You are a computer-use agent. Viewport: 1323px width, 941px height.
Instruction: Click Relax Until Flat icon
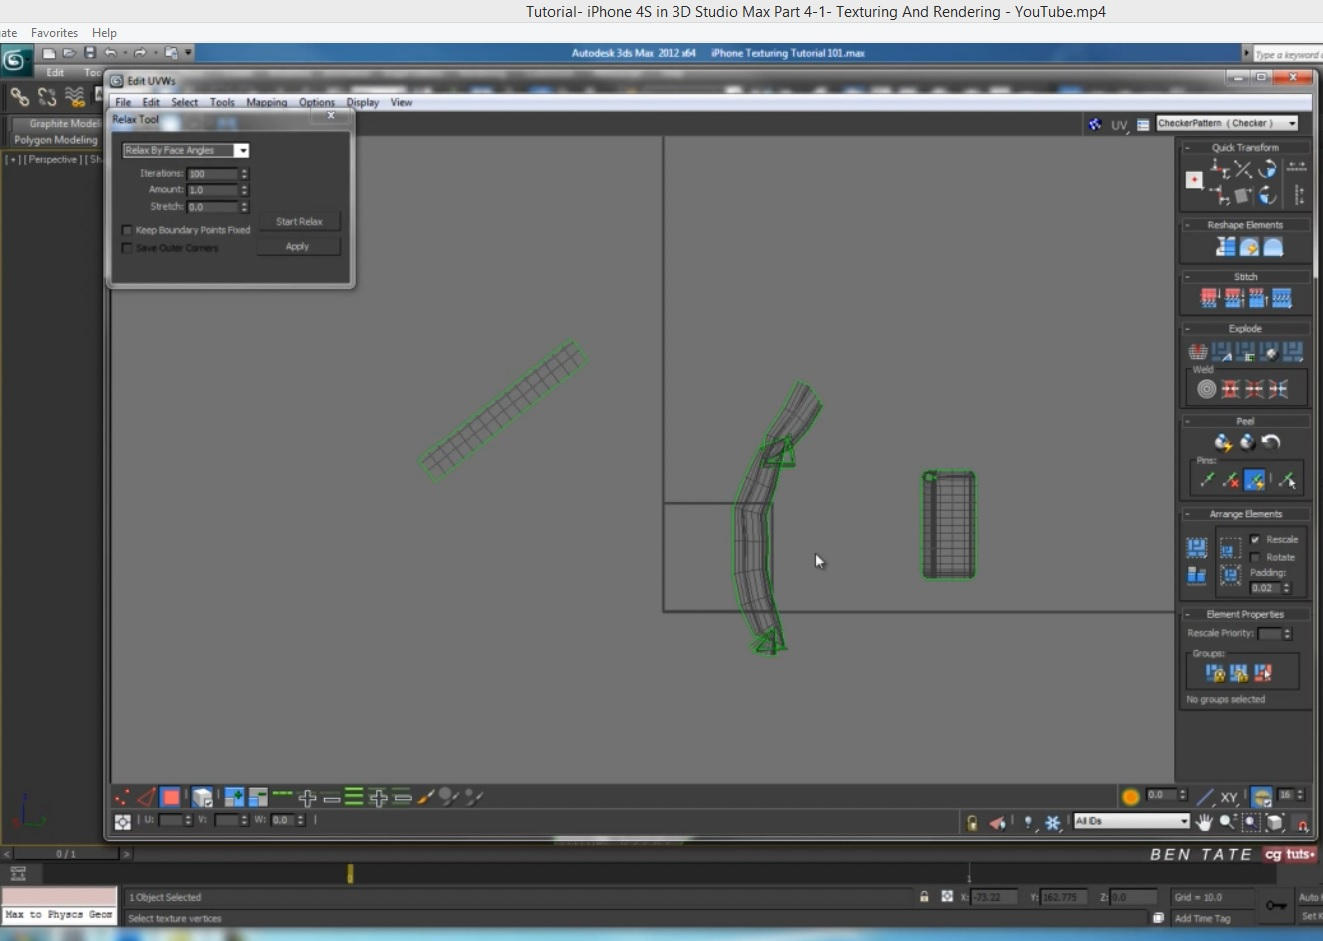click(x=1249, y=246)
